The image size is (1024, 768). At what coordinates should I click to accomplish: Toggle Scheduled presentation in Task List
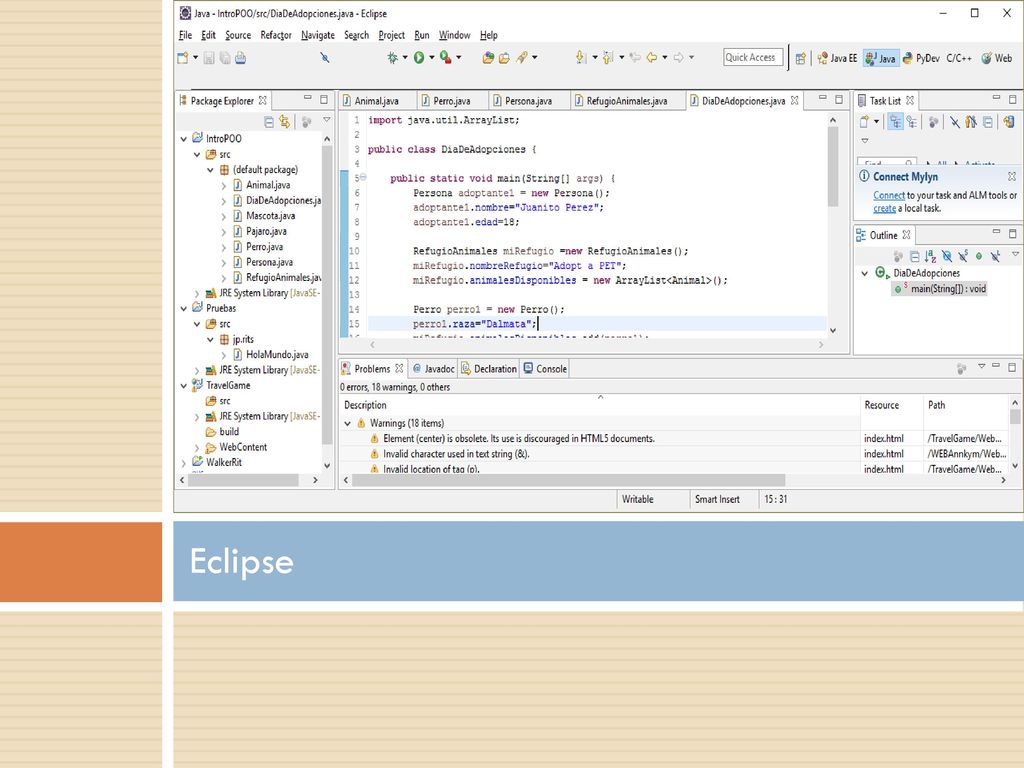911,121
